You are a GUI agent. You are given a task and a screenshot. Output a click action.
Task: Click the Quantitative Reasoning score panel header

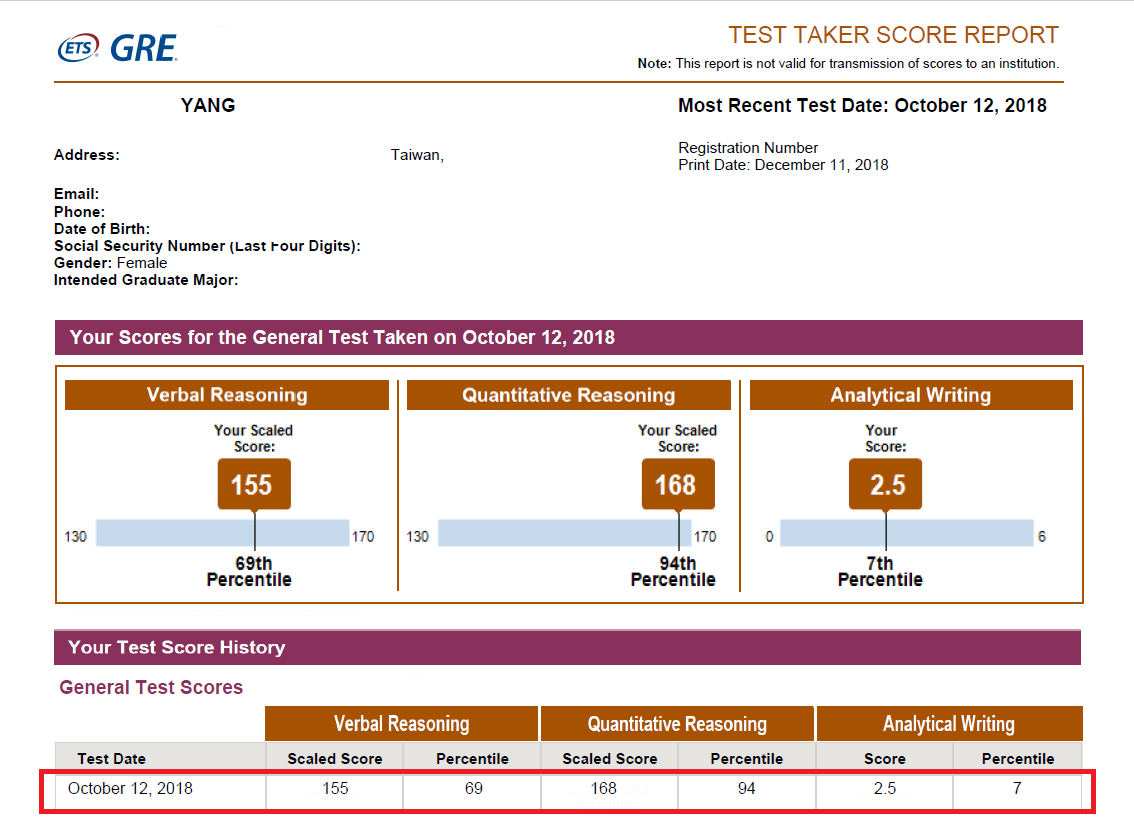(568, 395)
